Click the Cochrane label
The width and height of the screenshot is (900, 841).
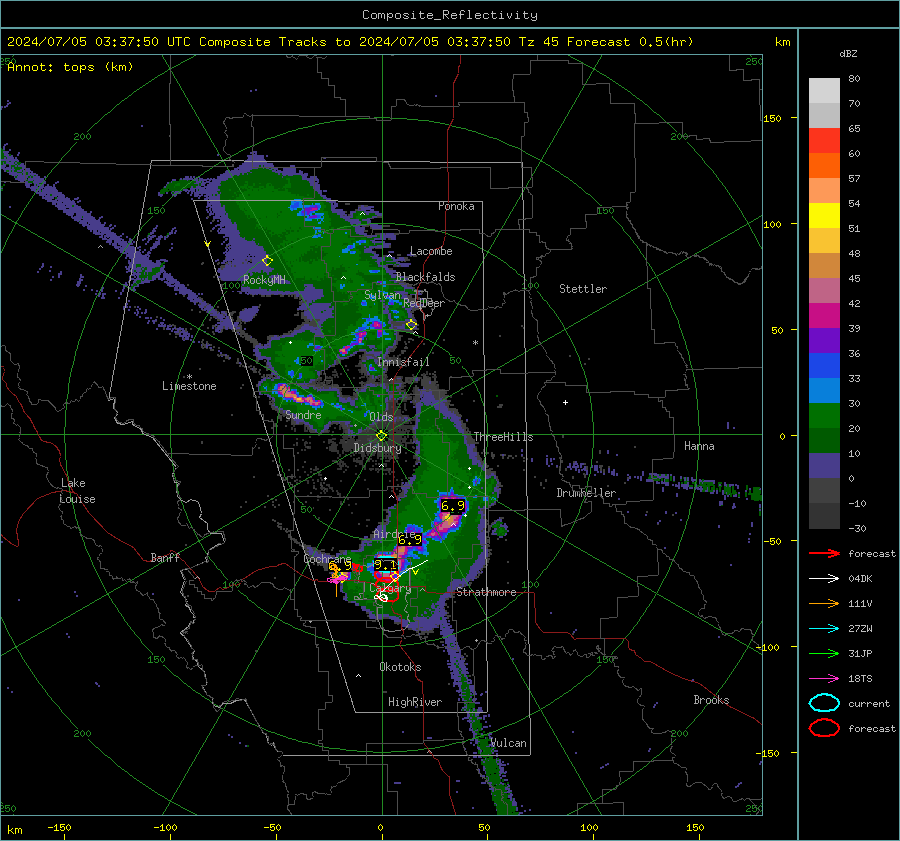pyautogui.click(x=327, y=559)
